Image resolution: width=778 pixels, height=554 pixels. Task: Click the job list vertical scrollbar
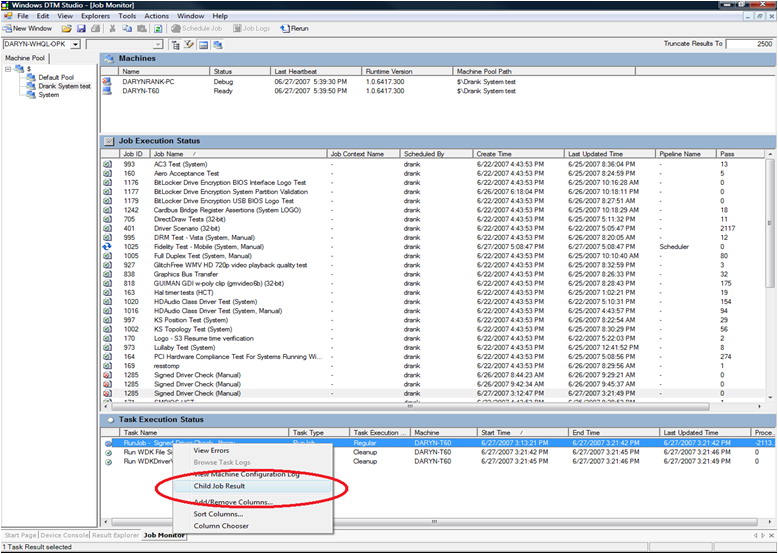pos(771,223)
